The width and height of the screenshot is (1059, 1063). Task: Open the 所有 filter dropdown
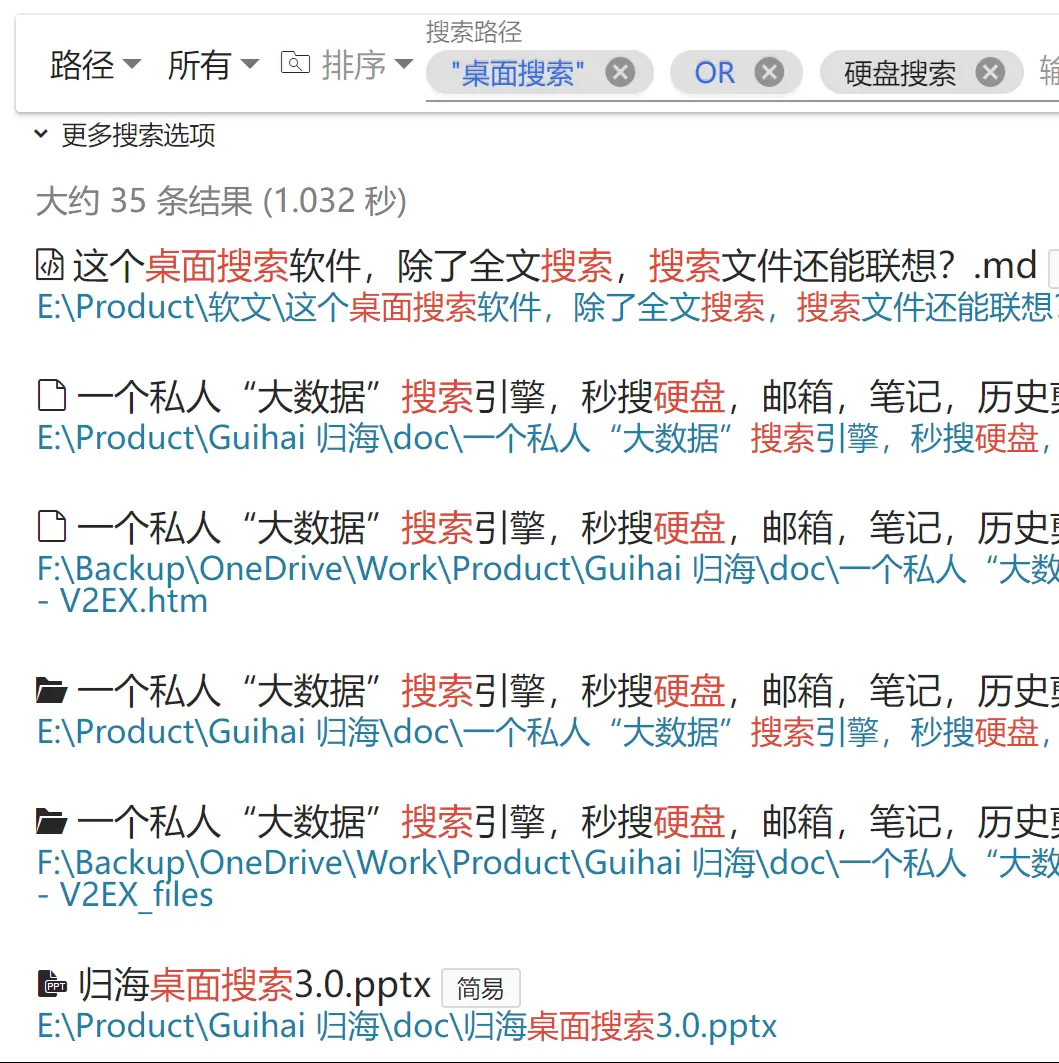(212, 66)
